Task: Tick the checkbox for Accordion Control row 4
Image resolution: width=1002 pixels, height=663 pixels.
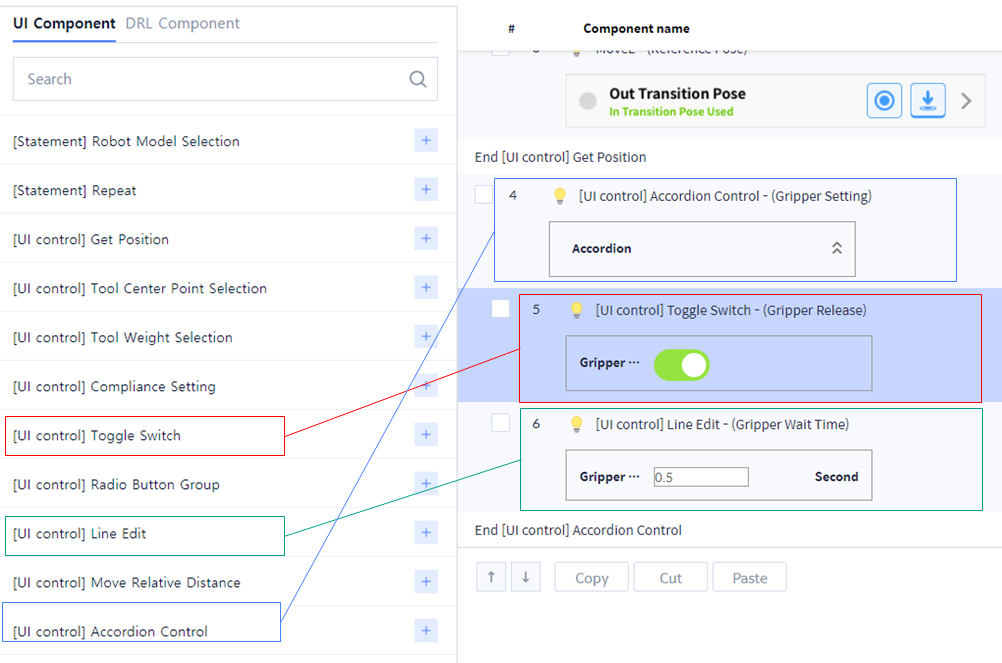Action: (x=483, y=195)
